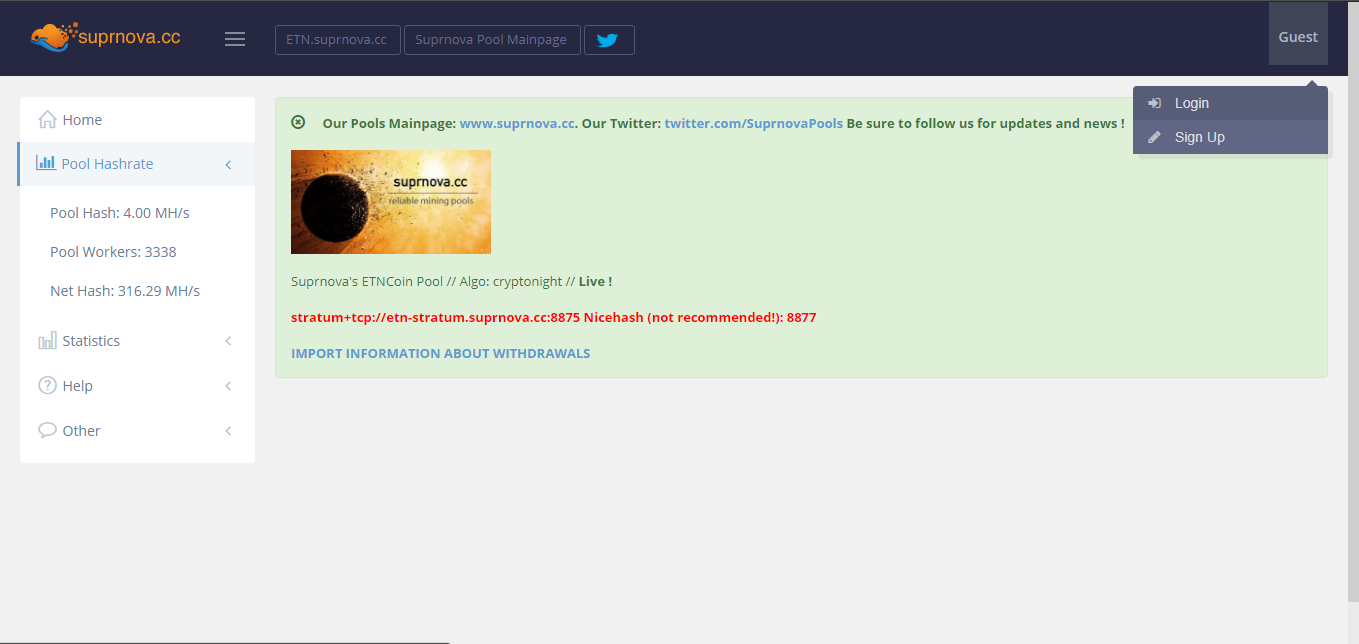Click the Home house icon

47,119
